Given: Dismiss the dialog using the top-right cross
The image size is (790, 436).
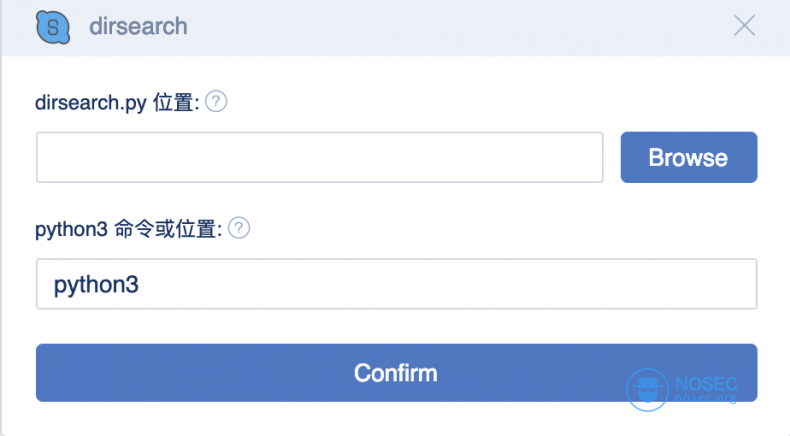Looking at the screenshot, I should point(744,26).
